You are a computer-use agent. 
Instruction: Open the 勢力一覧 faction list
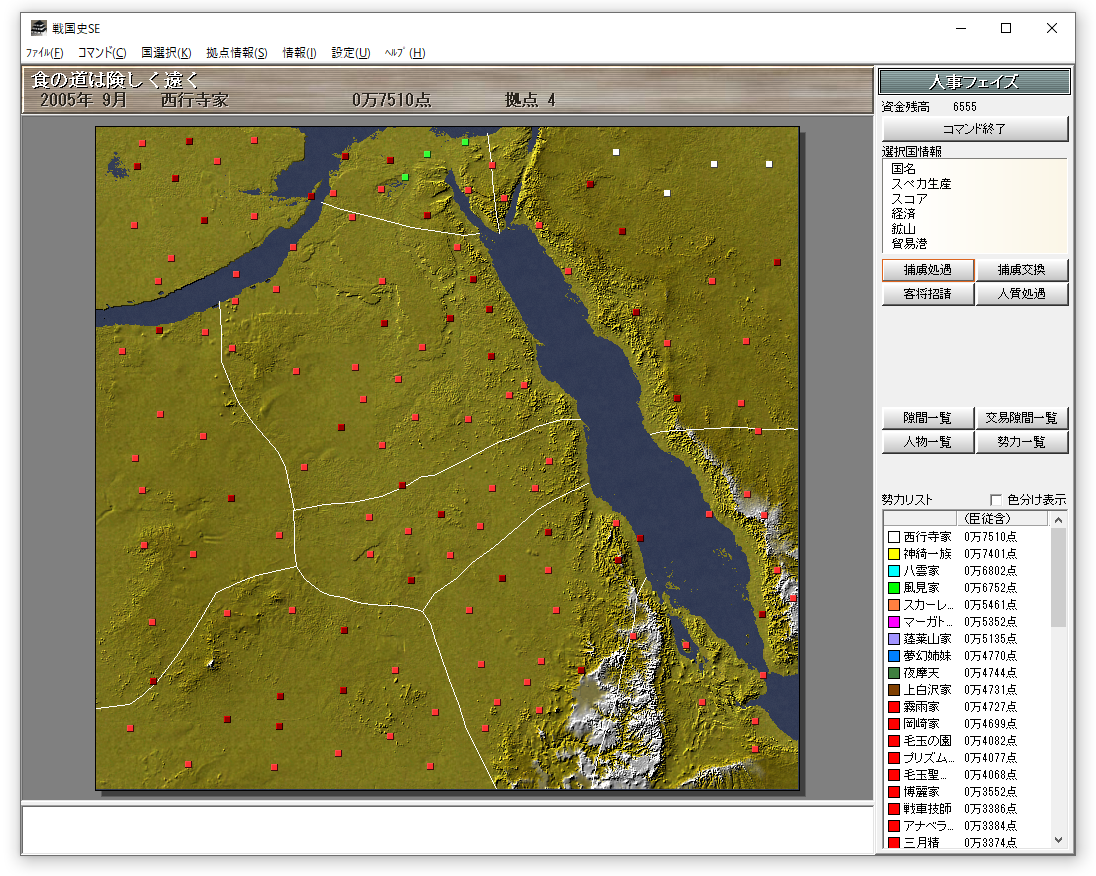coord(1021,442)
